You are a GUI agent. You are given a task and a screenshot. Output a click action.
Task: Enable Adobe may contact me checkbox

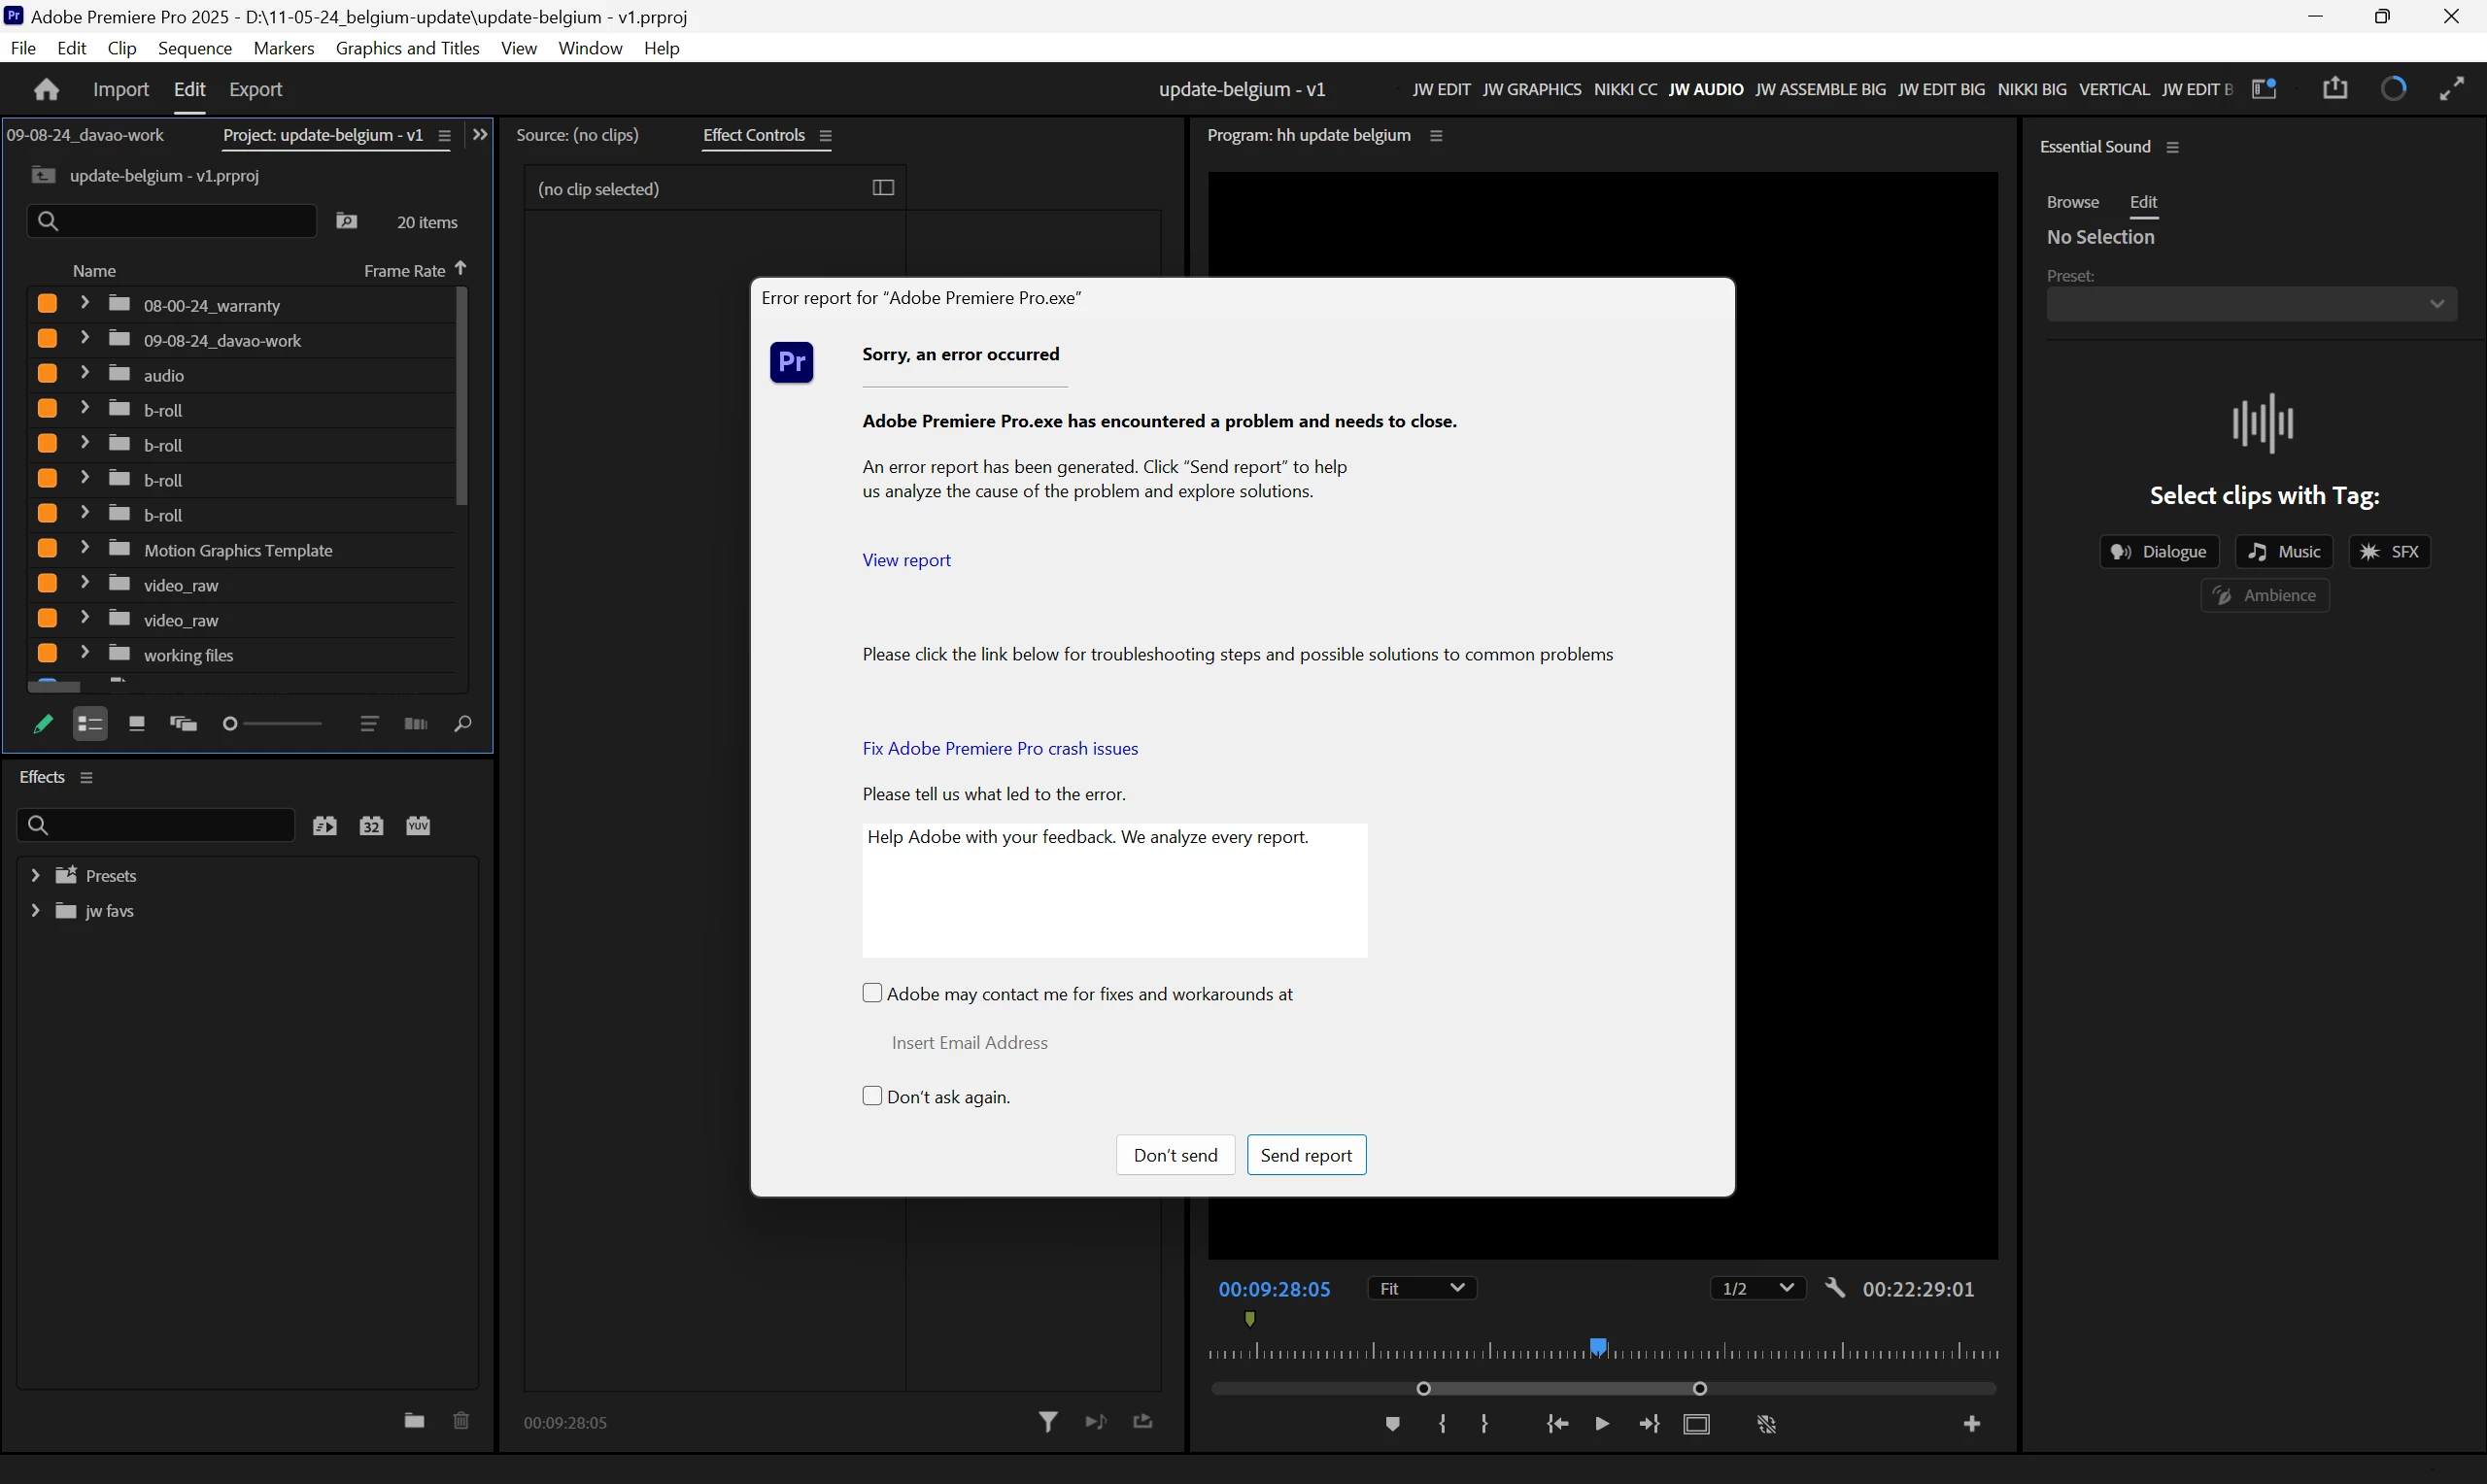(872, 993)
